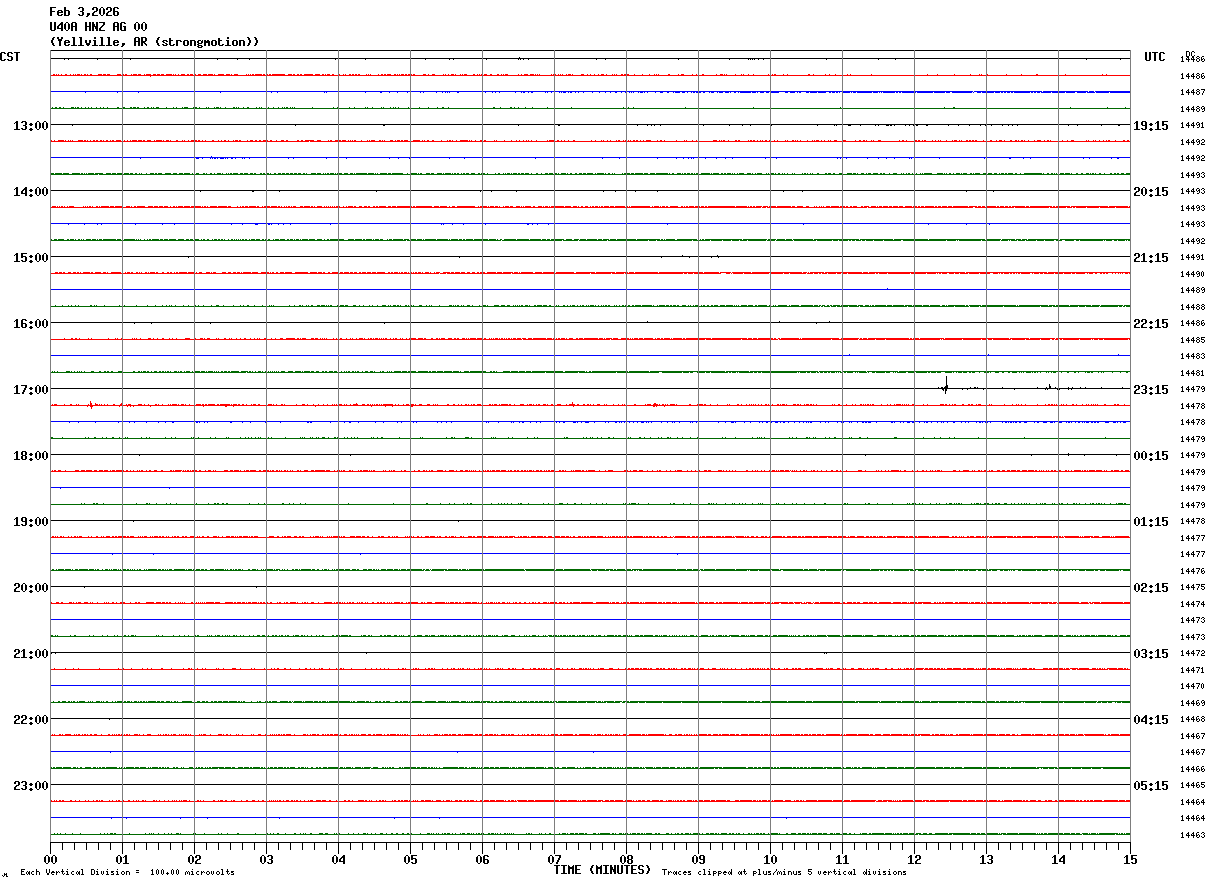
Task: Select the 19:00 CST row label
Action: tap(30, 522)
